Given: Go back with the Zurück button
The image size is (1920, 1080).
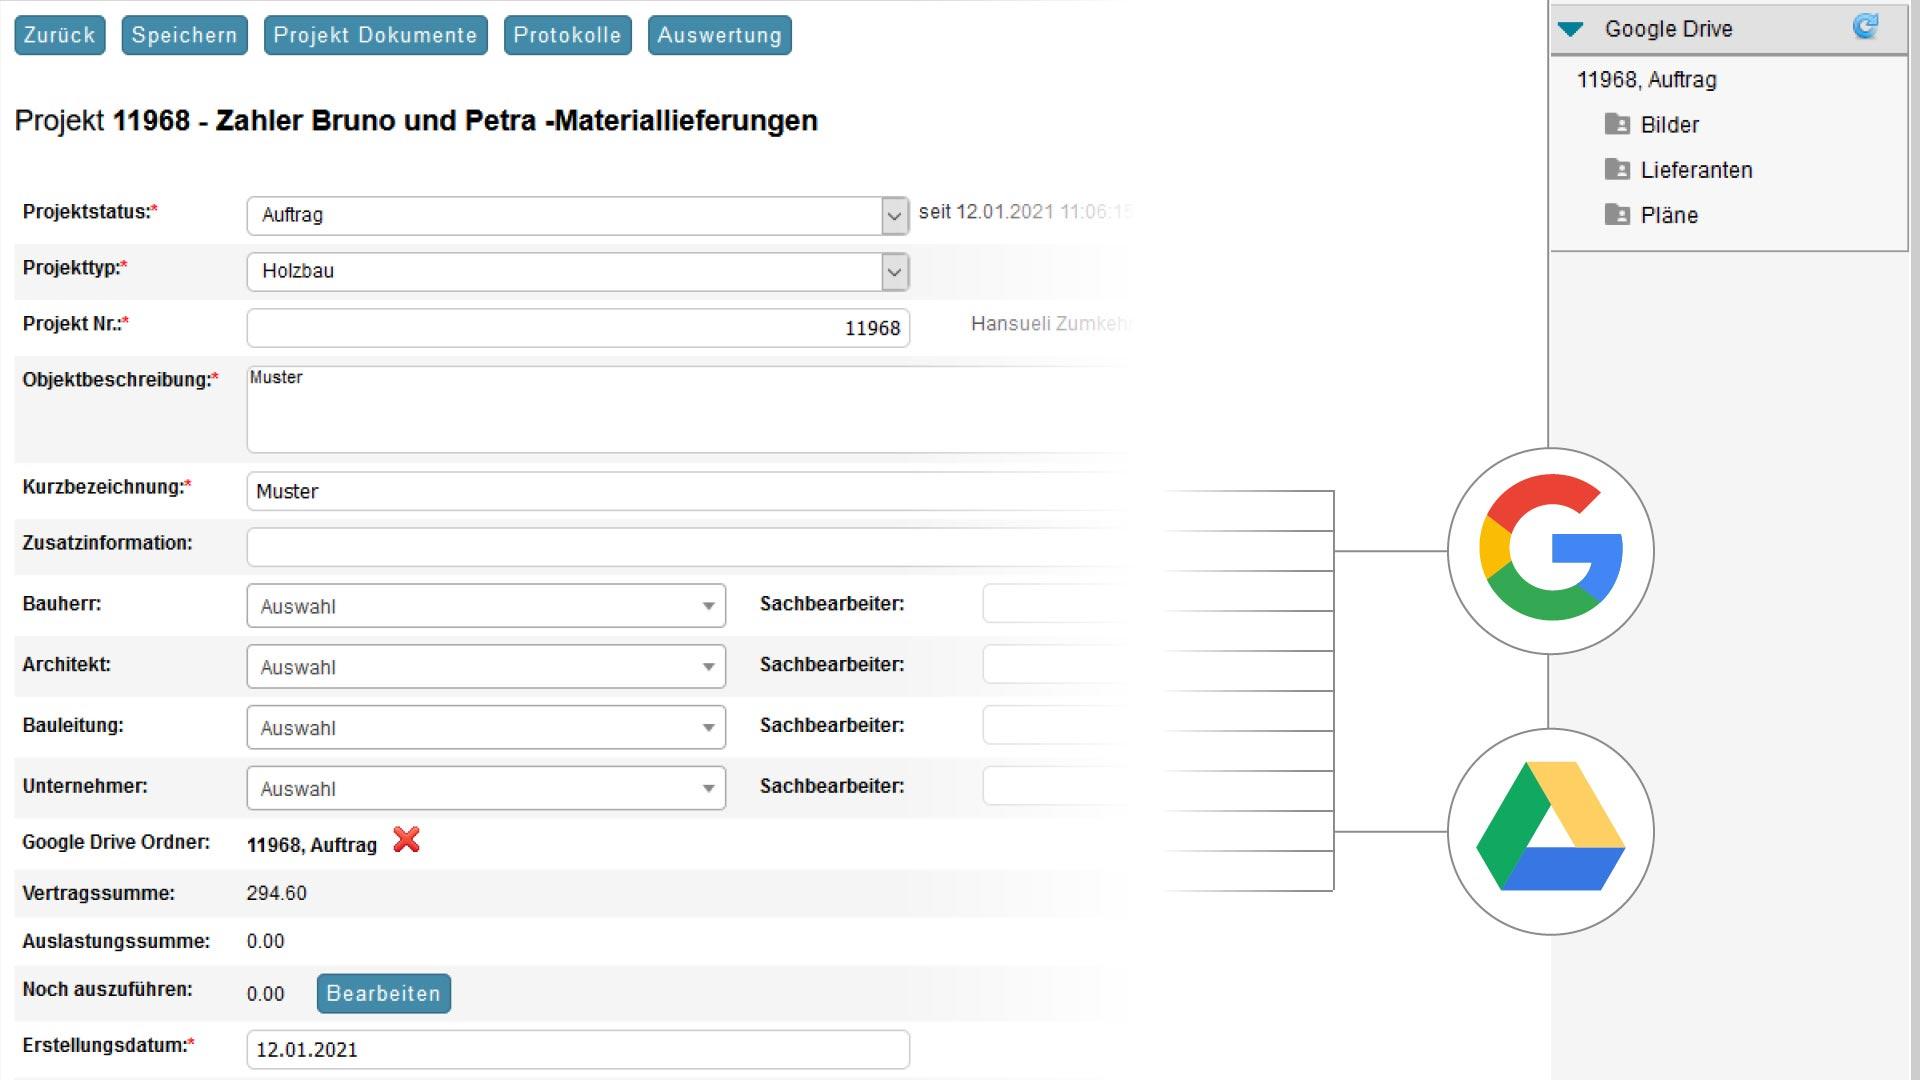Looking at the screenshot, I should pyautogui.click(x=59, y=35).
